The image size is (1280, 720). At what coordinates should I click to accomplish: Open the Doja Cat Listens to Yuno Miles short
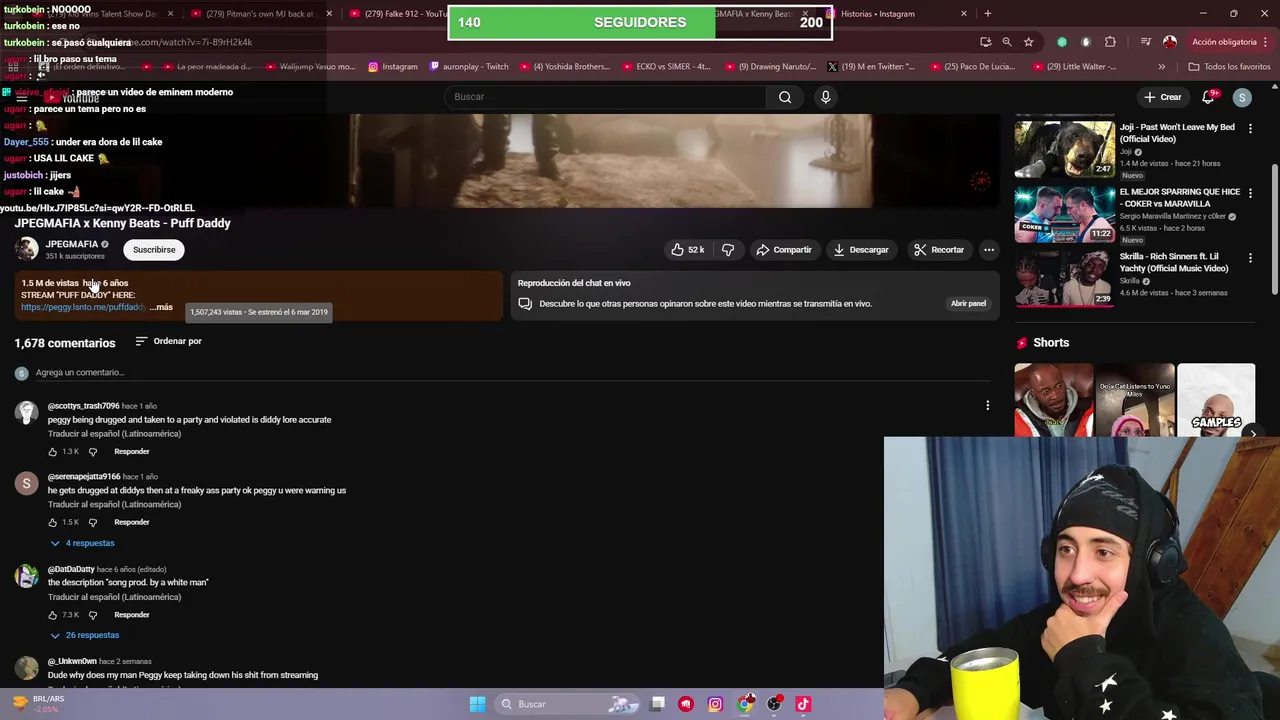(1135, 400)
